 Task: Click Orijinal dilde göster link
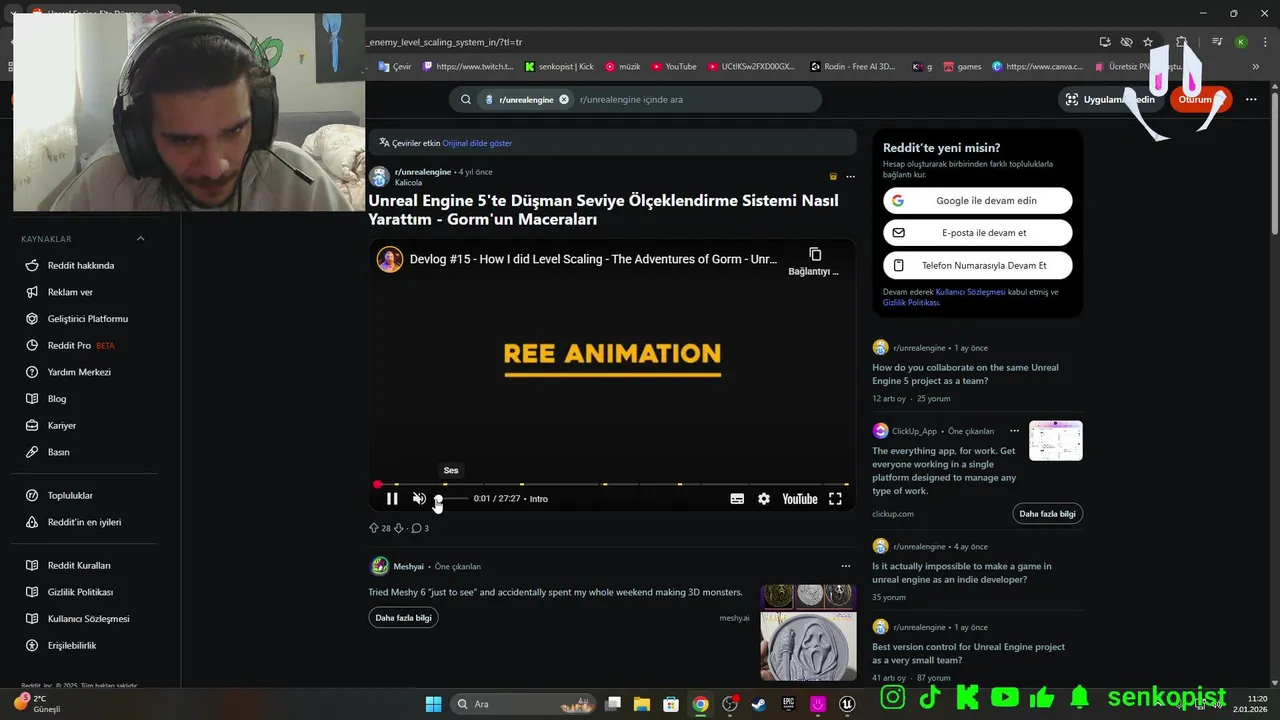point(477,143)
